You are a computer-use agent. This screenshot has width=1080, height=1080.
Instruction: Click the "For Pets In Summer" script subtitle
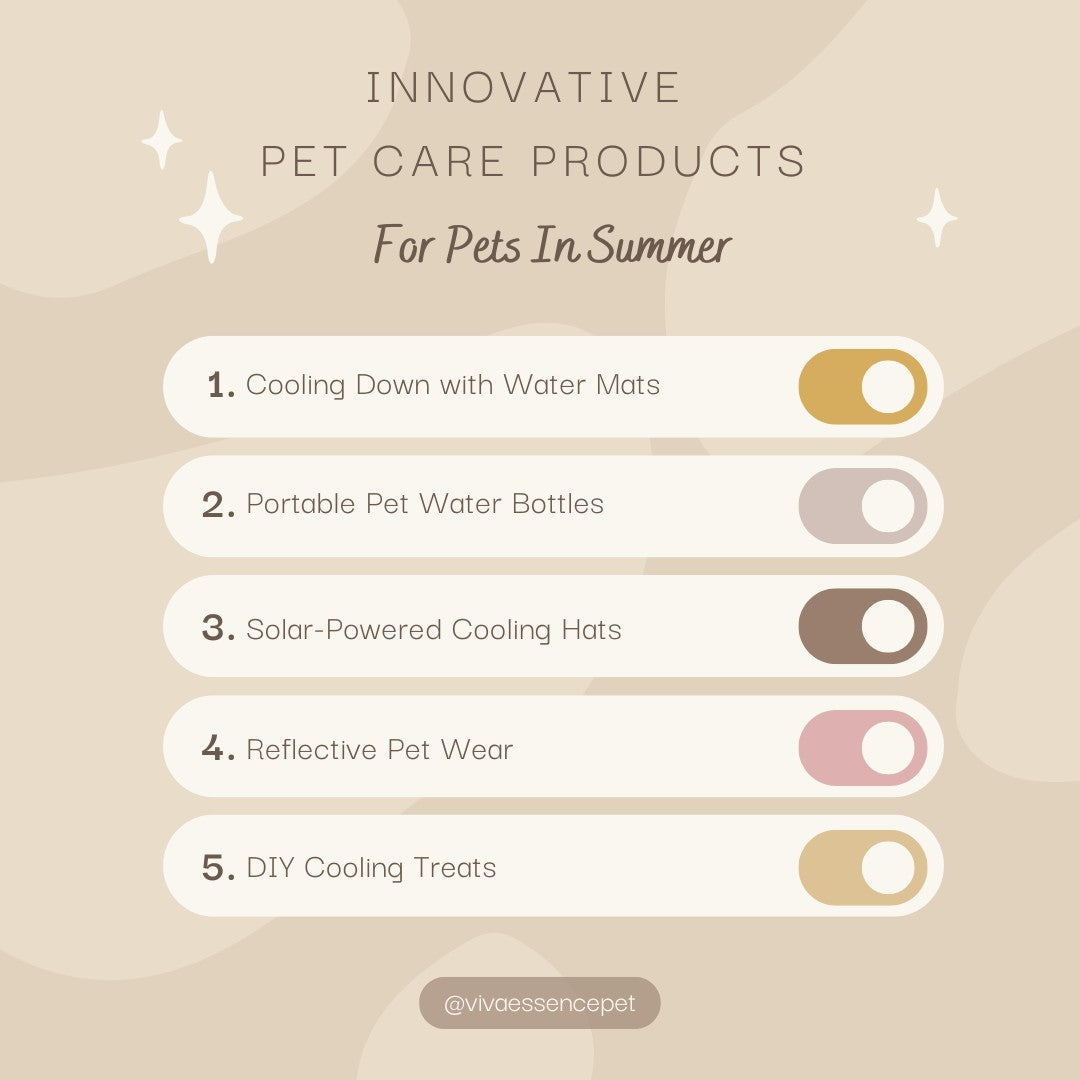pos(552,245)
